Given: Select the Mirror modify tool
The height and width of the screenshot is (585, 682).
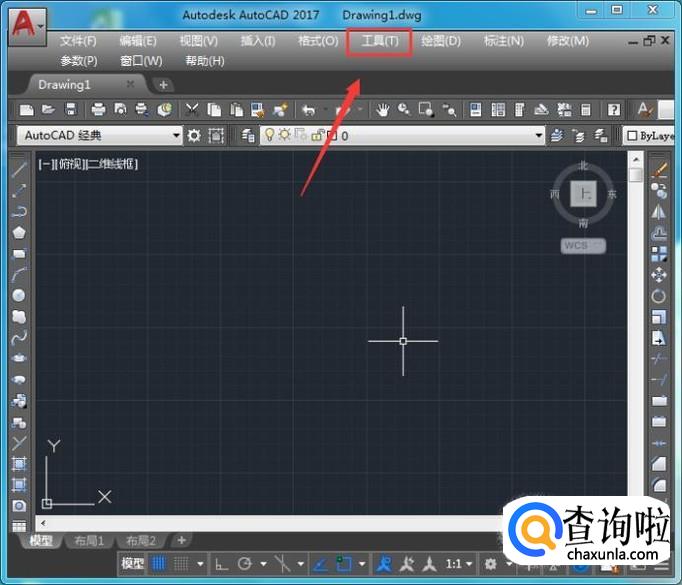Looking at the screenshot, I should (659, 212).
